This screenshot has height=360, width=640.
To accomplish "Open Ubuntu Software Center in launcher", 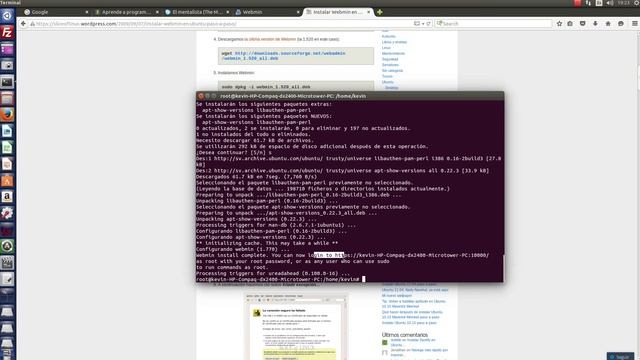I will point(7,180).
